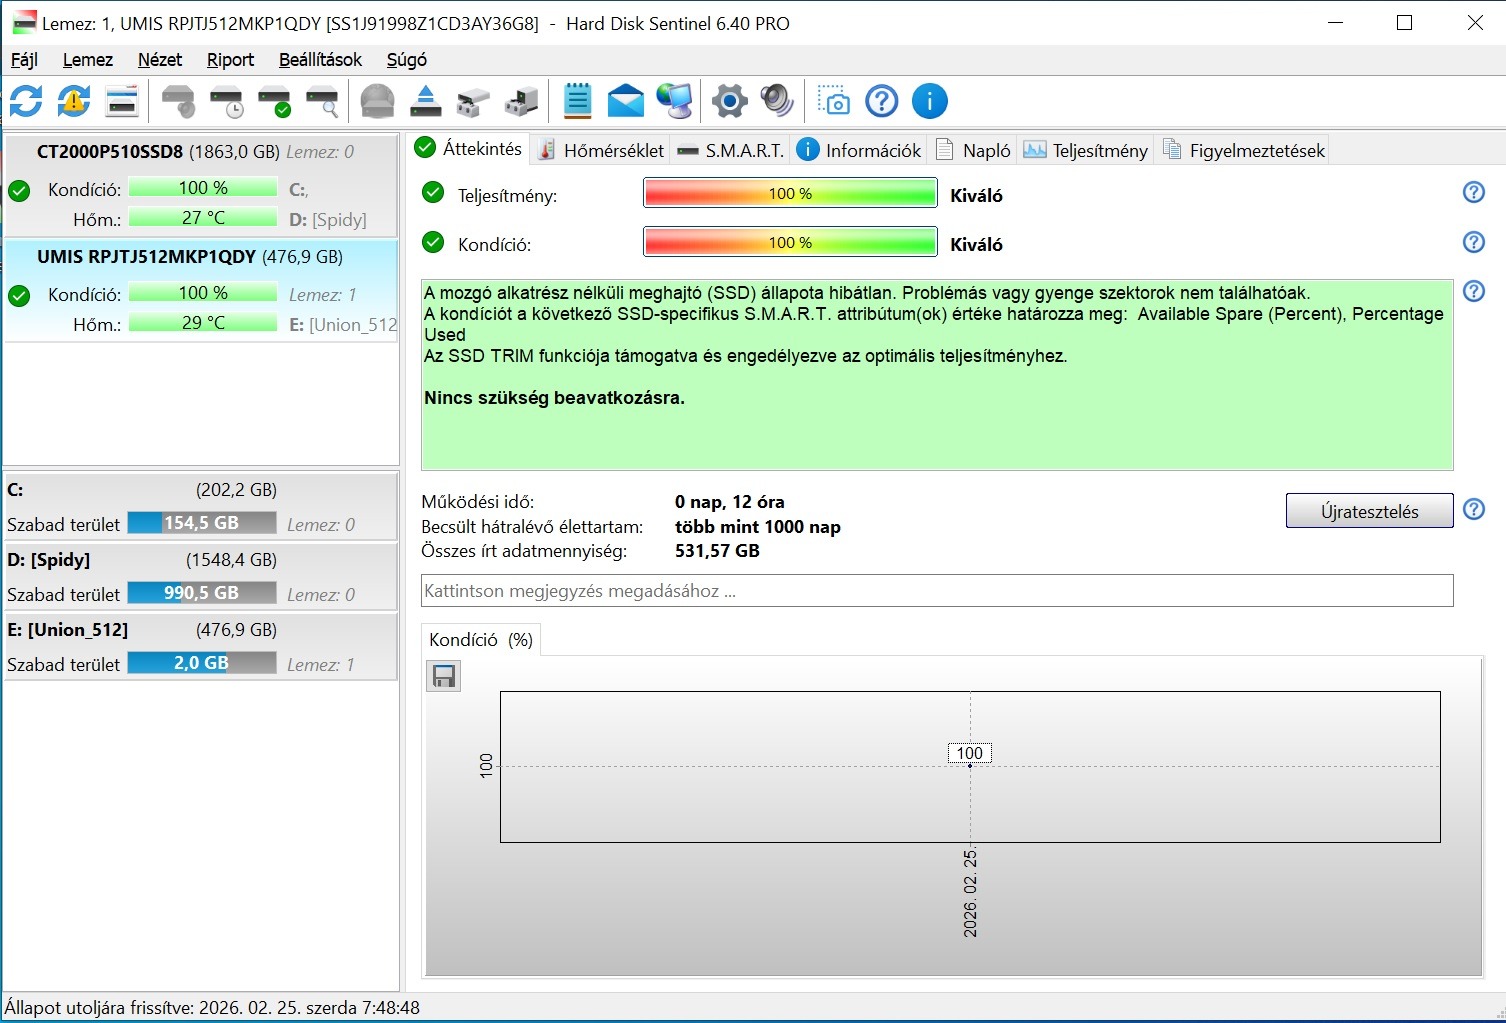This screenshot has width=1506, height=1023.
Task: Click the help icon next to status text box
Action: [1474, 291]
